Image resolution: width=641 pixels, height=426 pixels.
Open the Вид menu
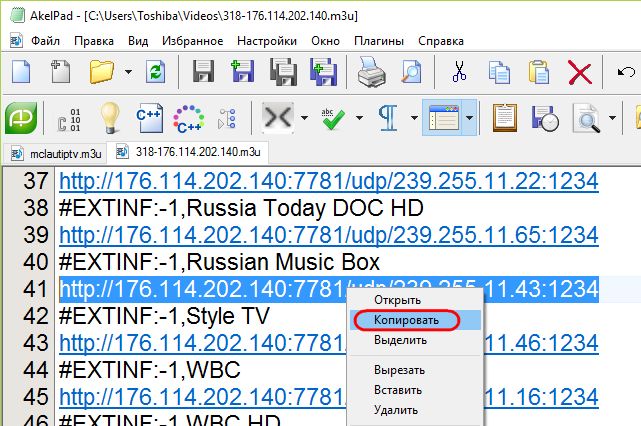click(x=138, y=41)
